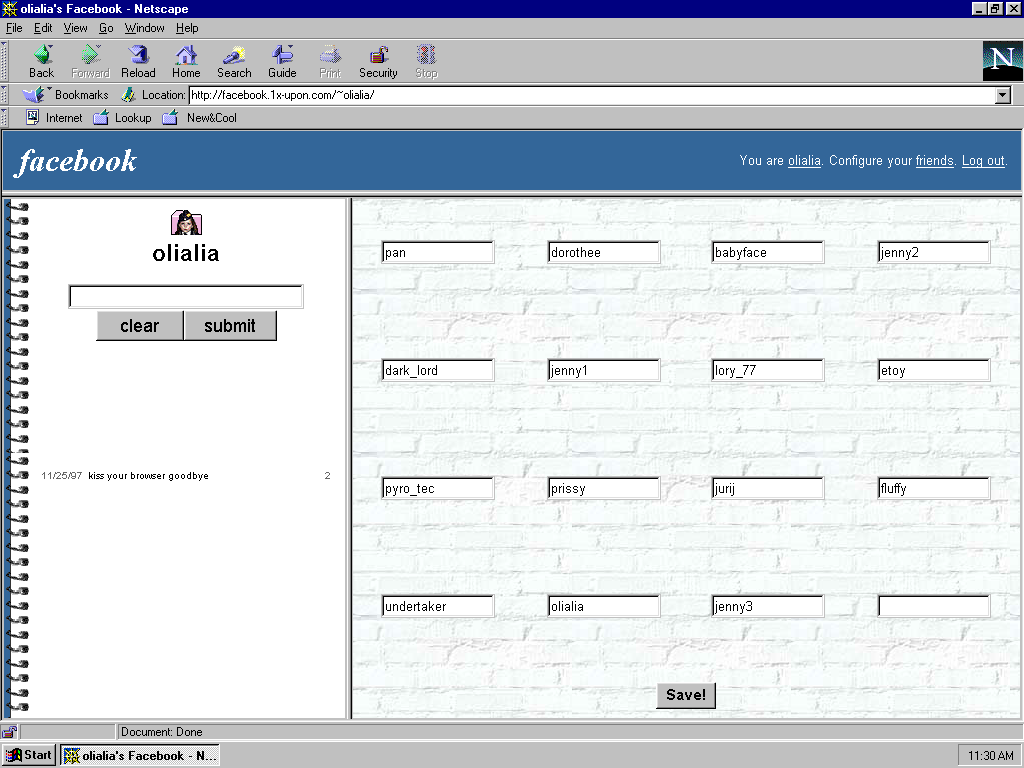Click the status bar security lock icon
Screen dimensions: 1024x768
(10, 732)
